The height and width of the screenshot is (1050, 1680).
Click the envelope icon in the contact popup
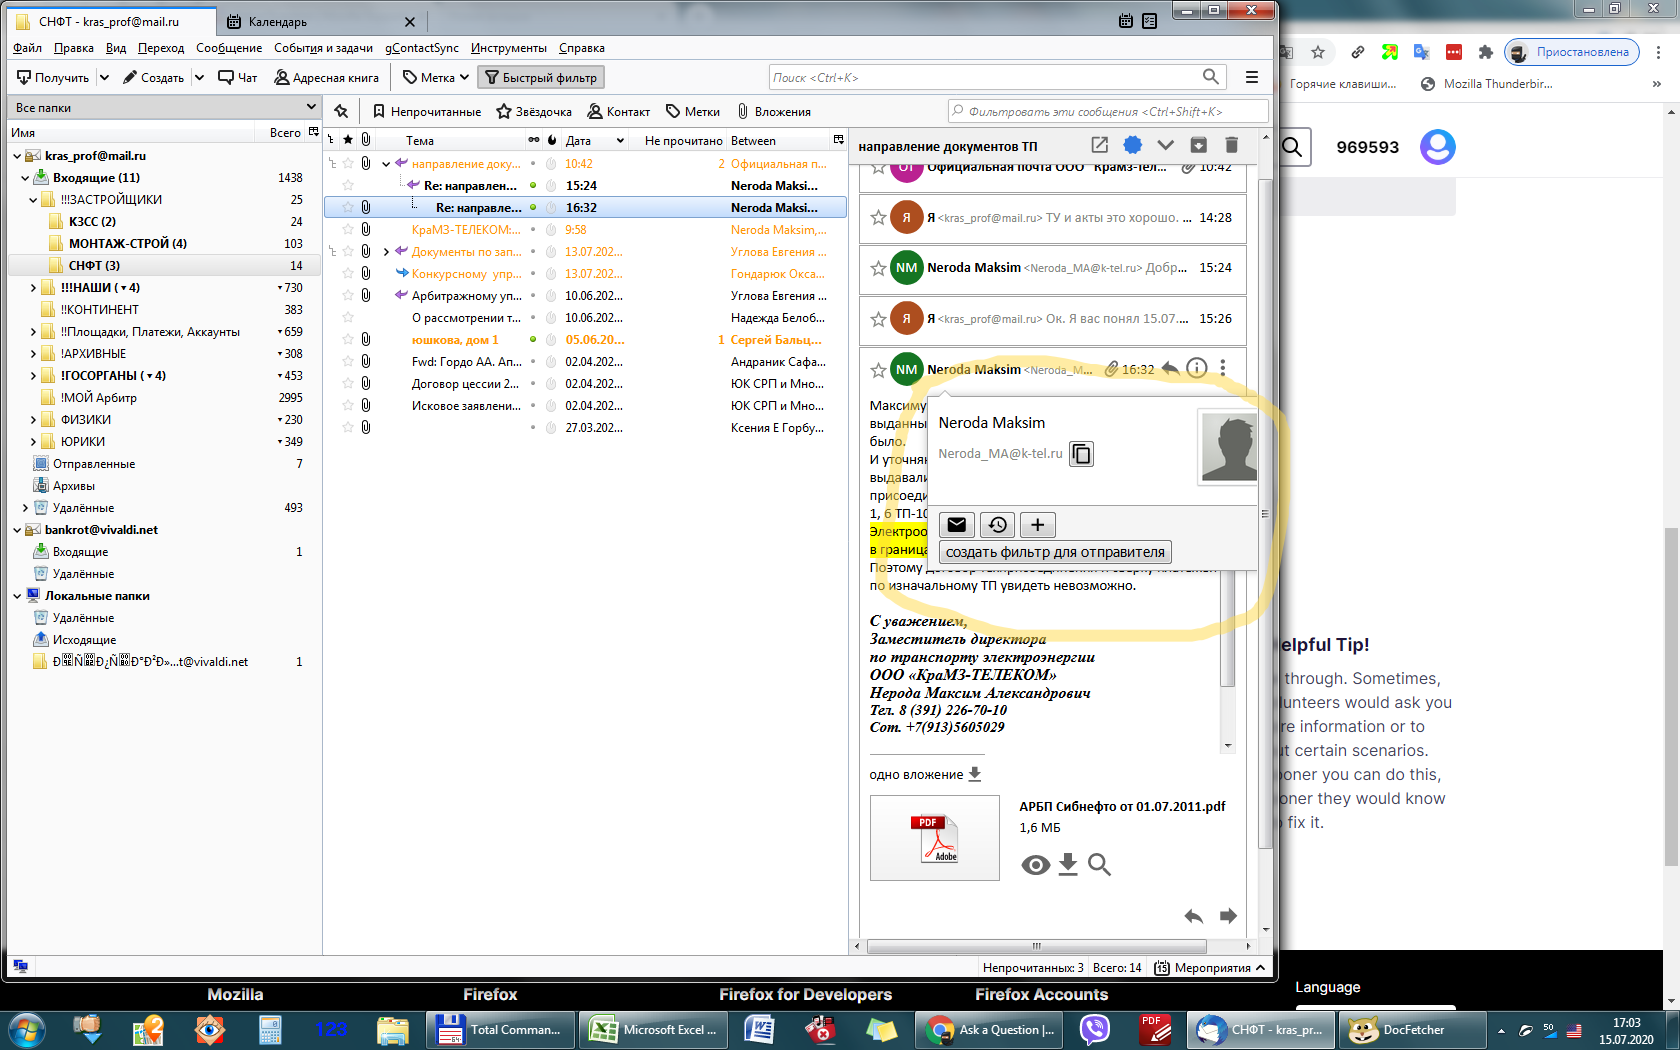coord(957,525)
